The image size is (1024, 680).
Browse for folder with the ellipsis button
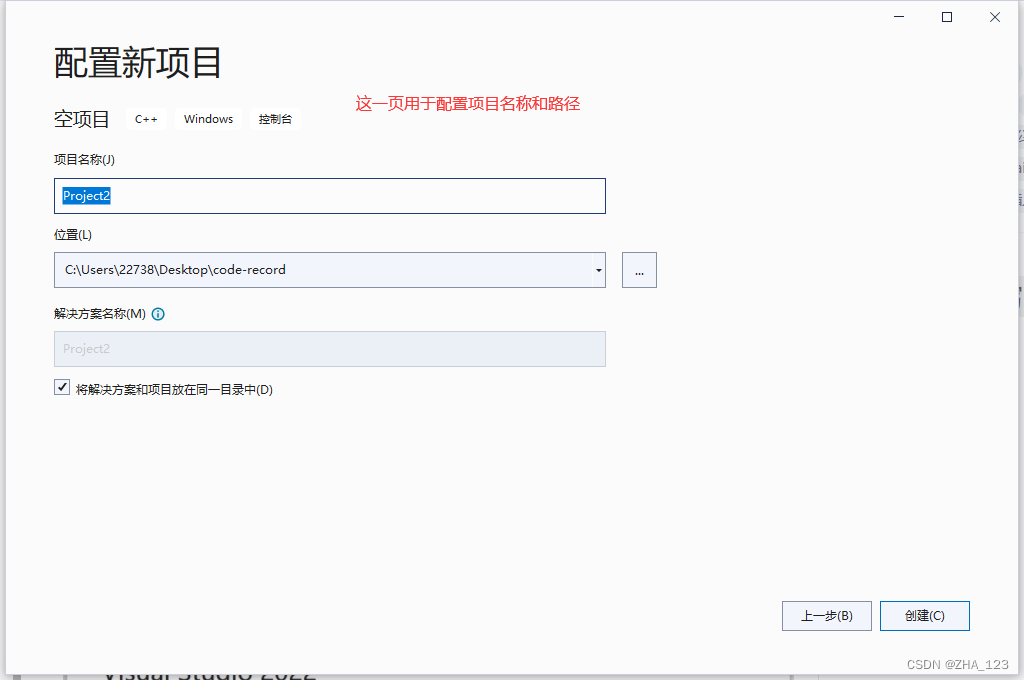[x=639, y=270]
